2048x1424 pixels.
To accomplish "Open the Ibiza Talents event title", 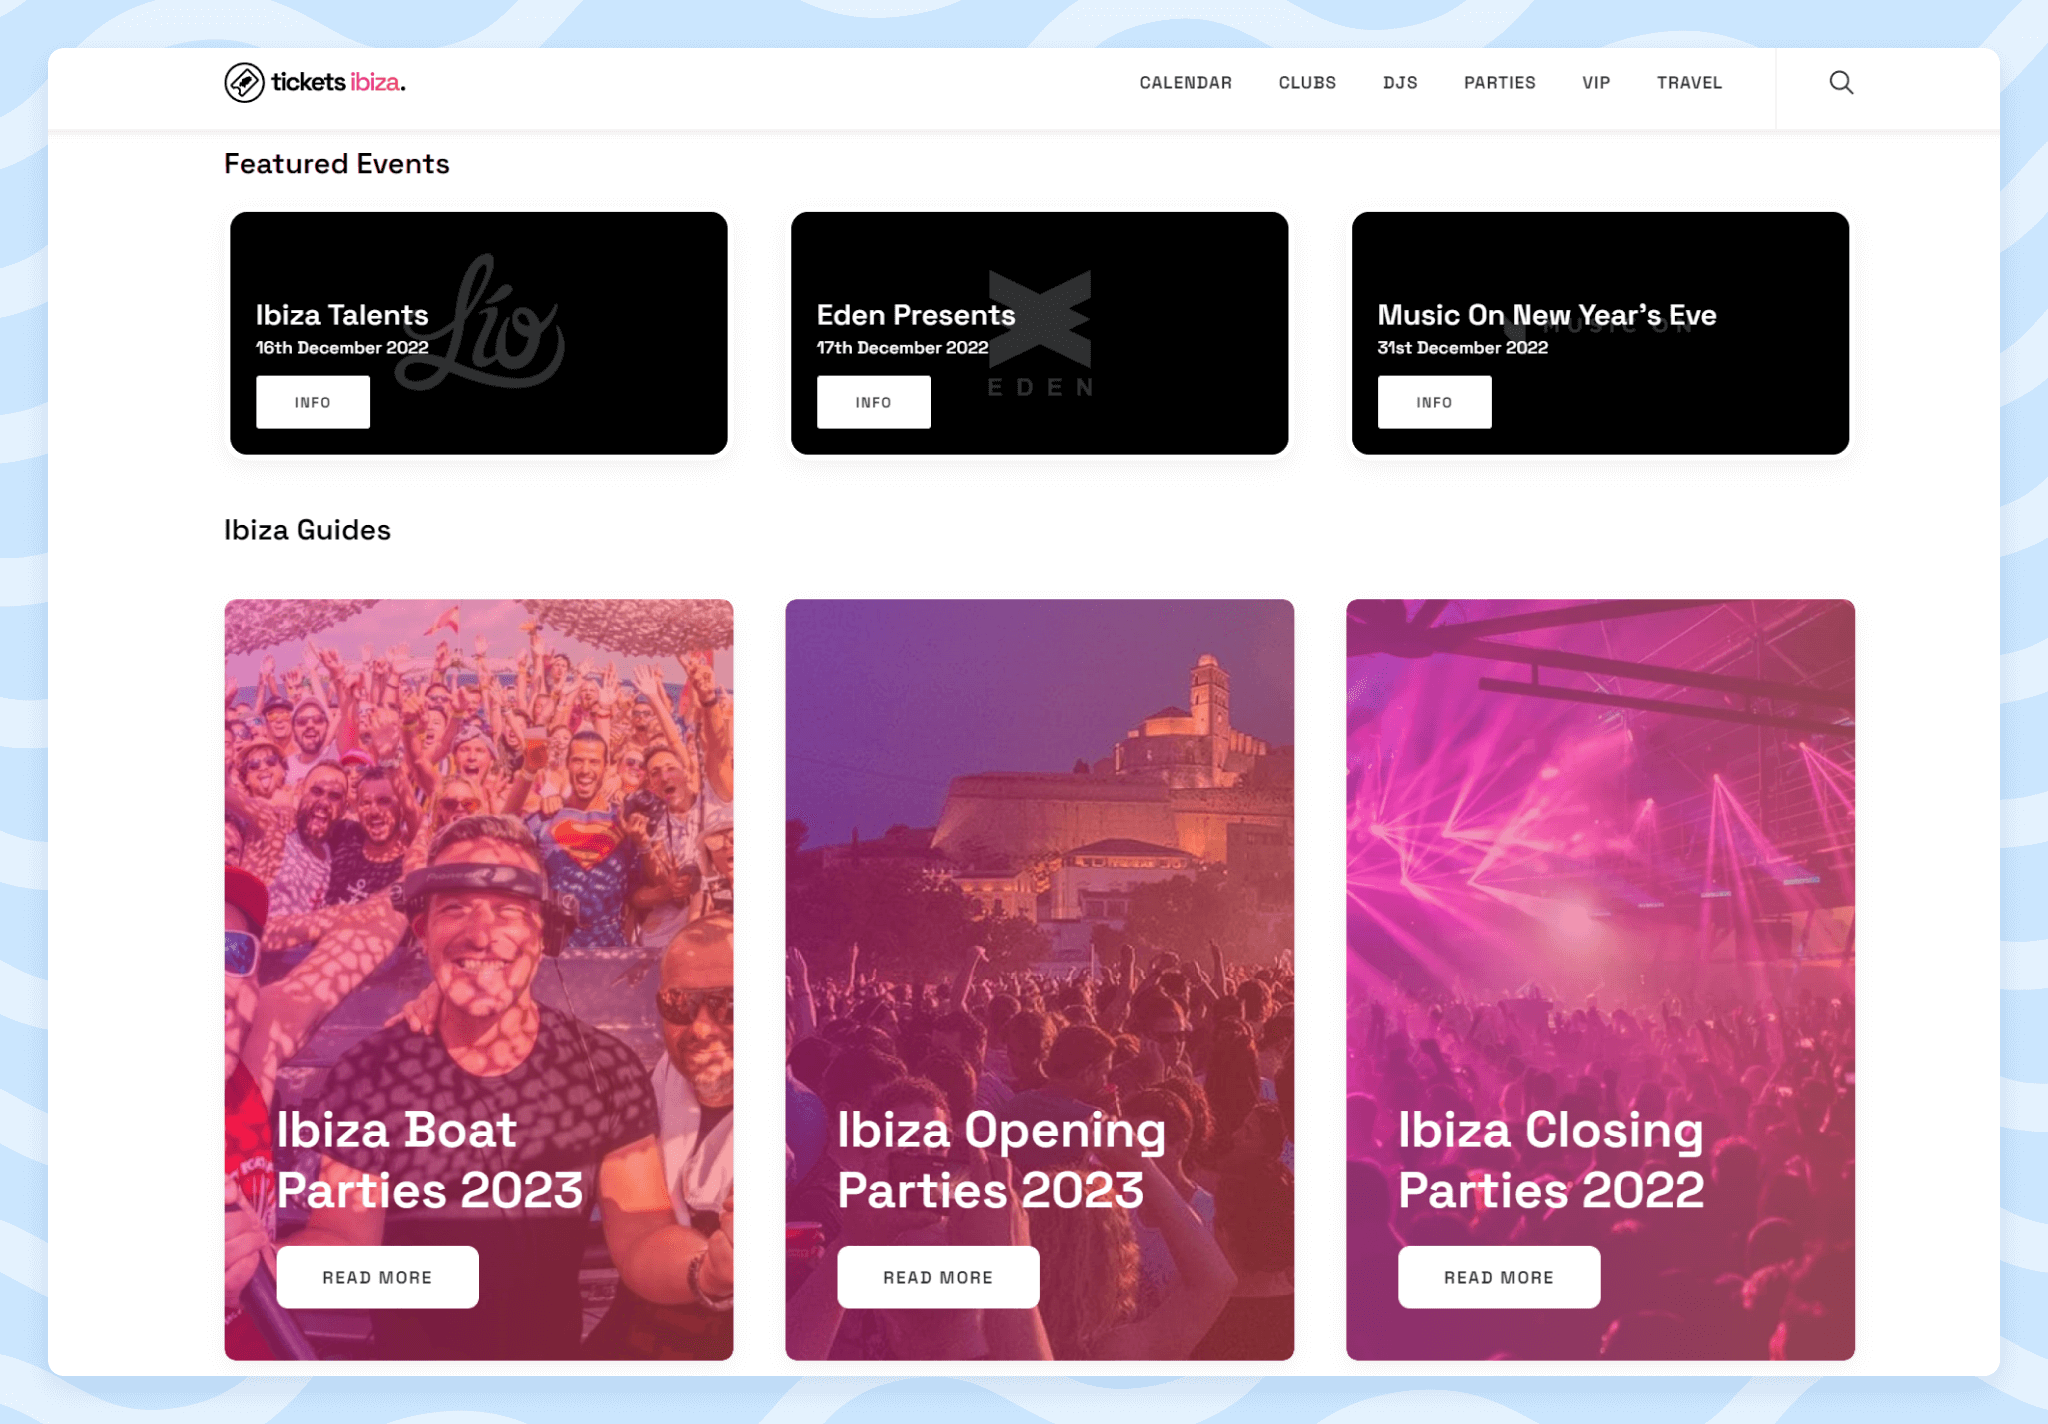I will click(x=342, y=315).
